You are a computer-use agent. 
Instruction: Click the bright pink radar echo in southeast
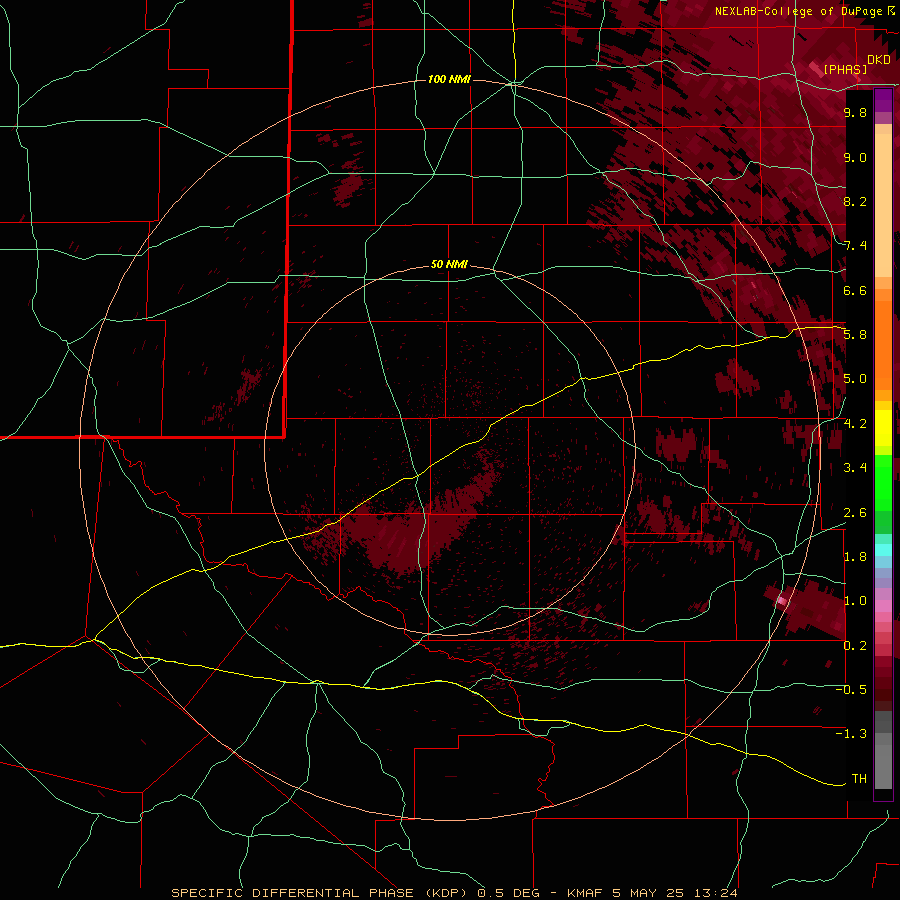pos(781,601)
